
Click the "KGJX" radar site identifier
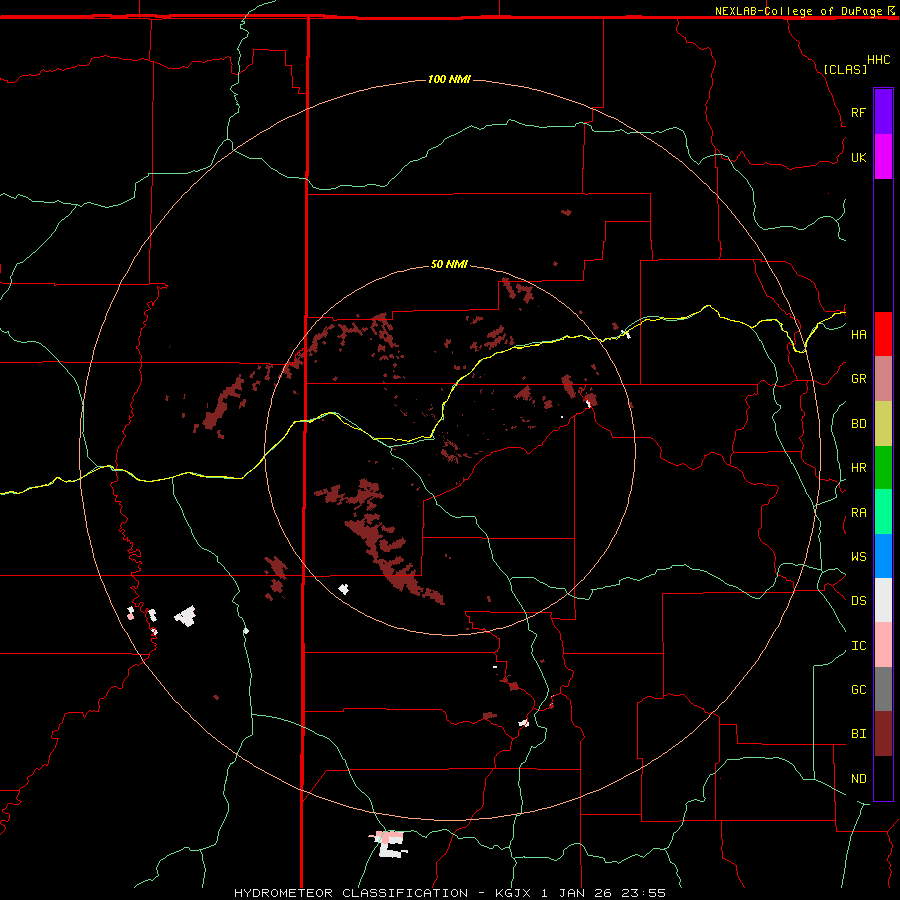coord(514,893)
